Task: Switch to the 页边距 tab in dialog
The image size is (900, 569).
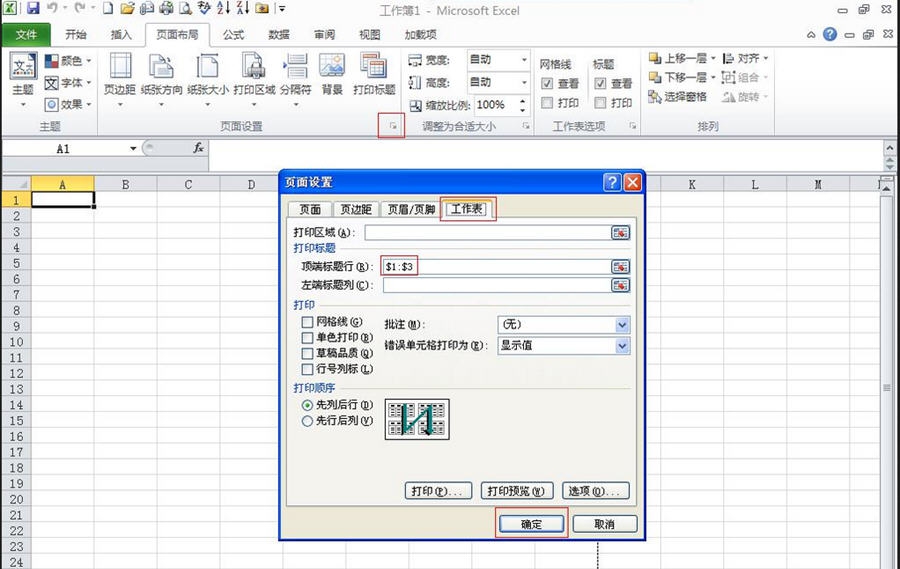Action: pos(356,210)
